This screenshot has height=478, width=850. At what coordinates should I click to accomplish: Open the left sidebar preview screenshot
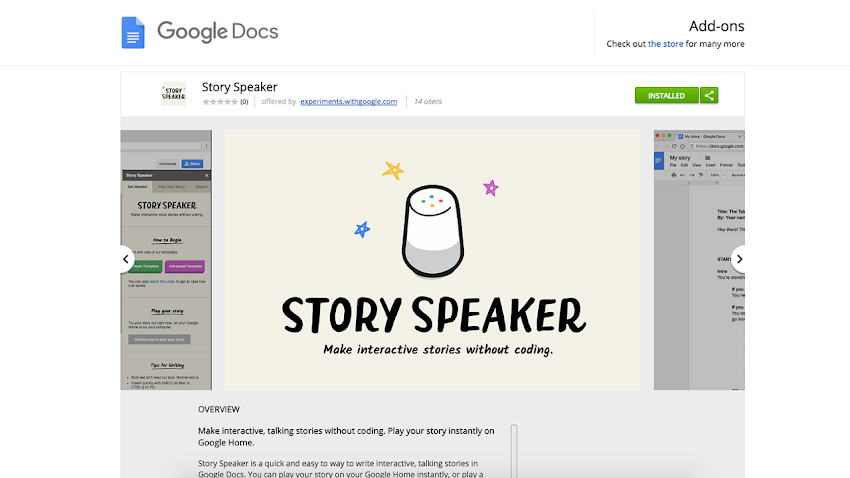(166, 260)
